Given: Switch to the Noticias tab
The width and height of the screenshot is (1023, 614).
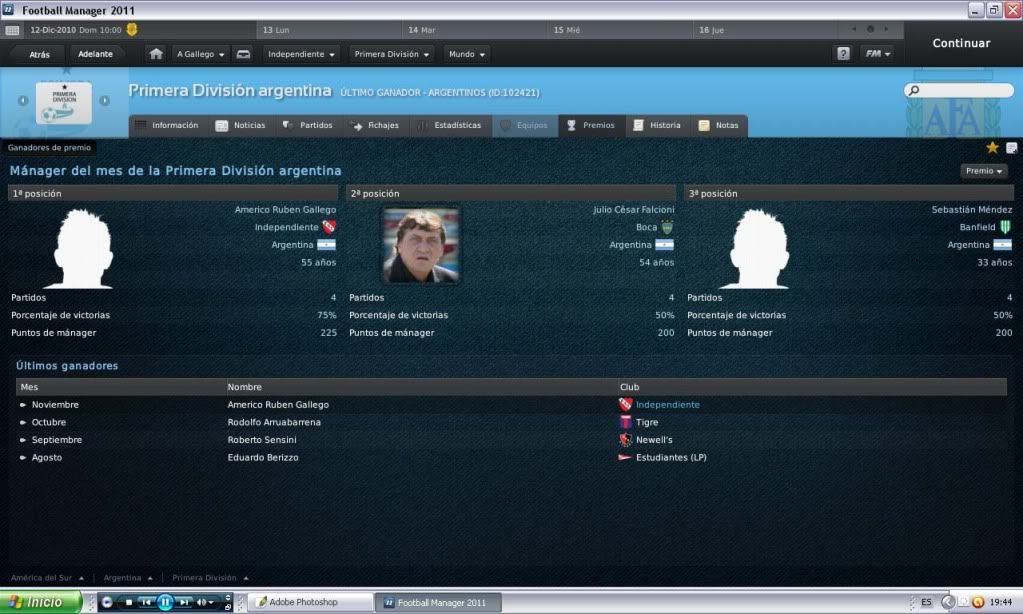Looking at the screenshot, I should pyautogui.click(x=241, y=125).
